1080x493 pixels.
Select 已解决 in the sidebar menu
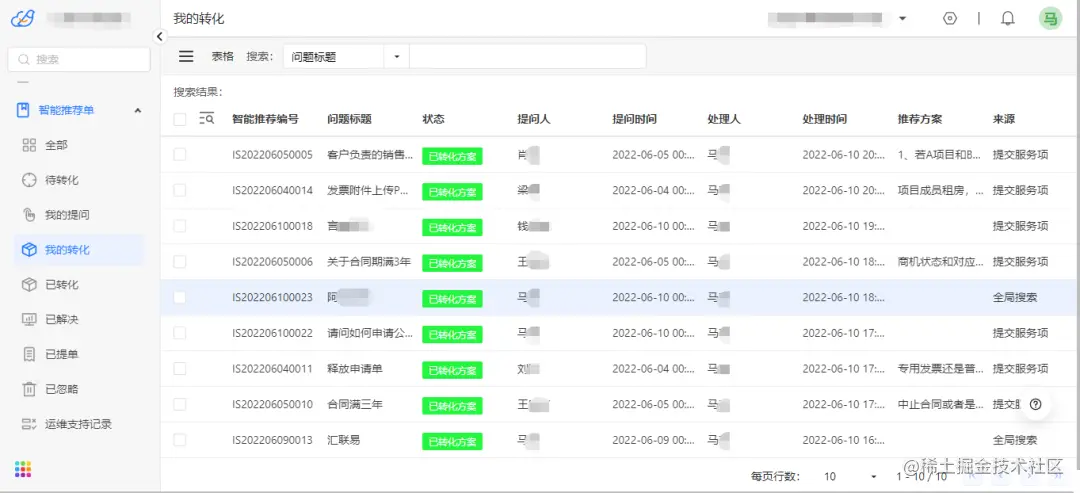tap(62, 319)
